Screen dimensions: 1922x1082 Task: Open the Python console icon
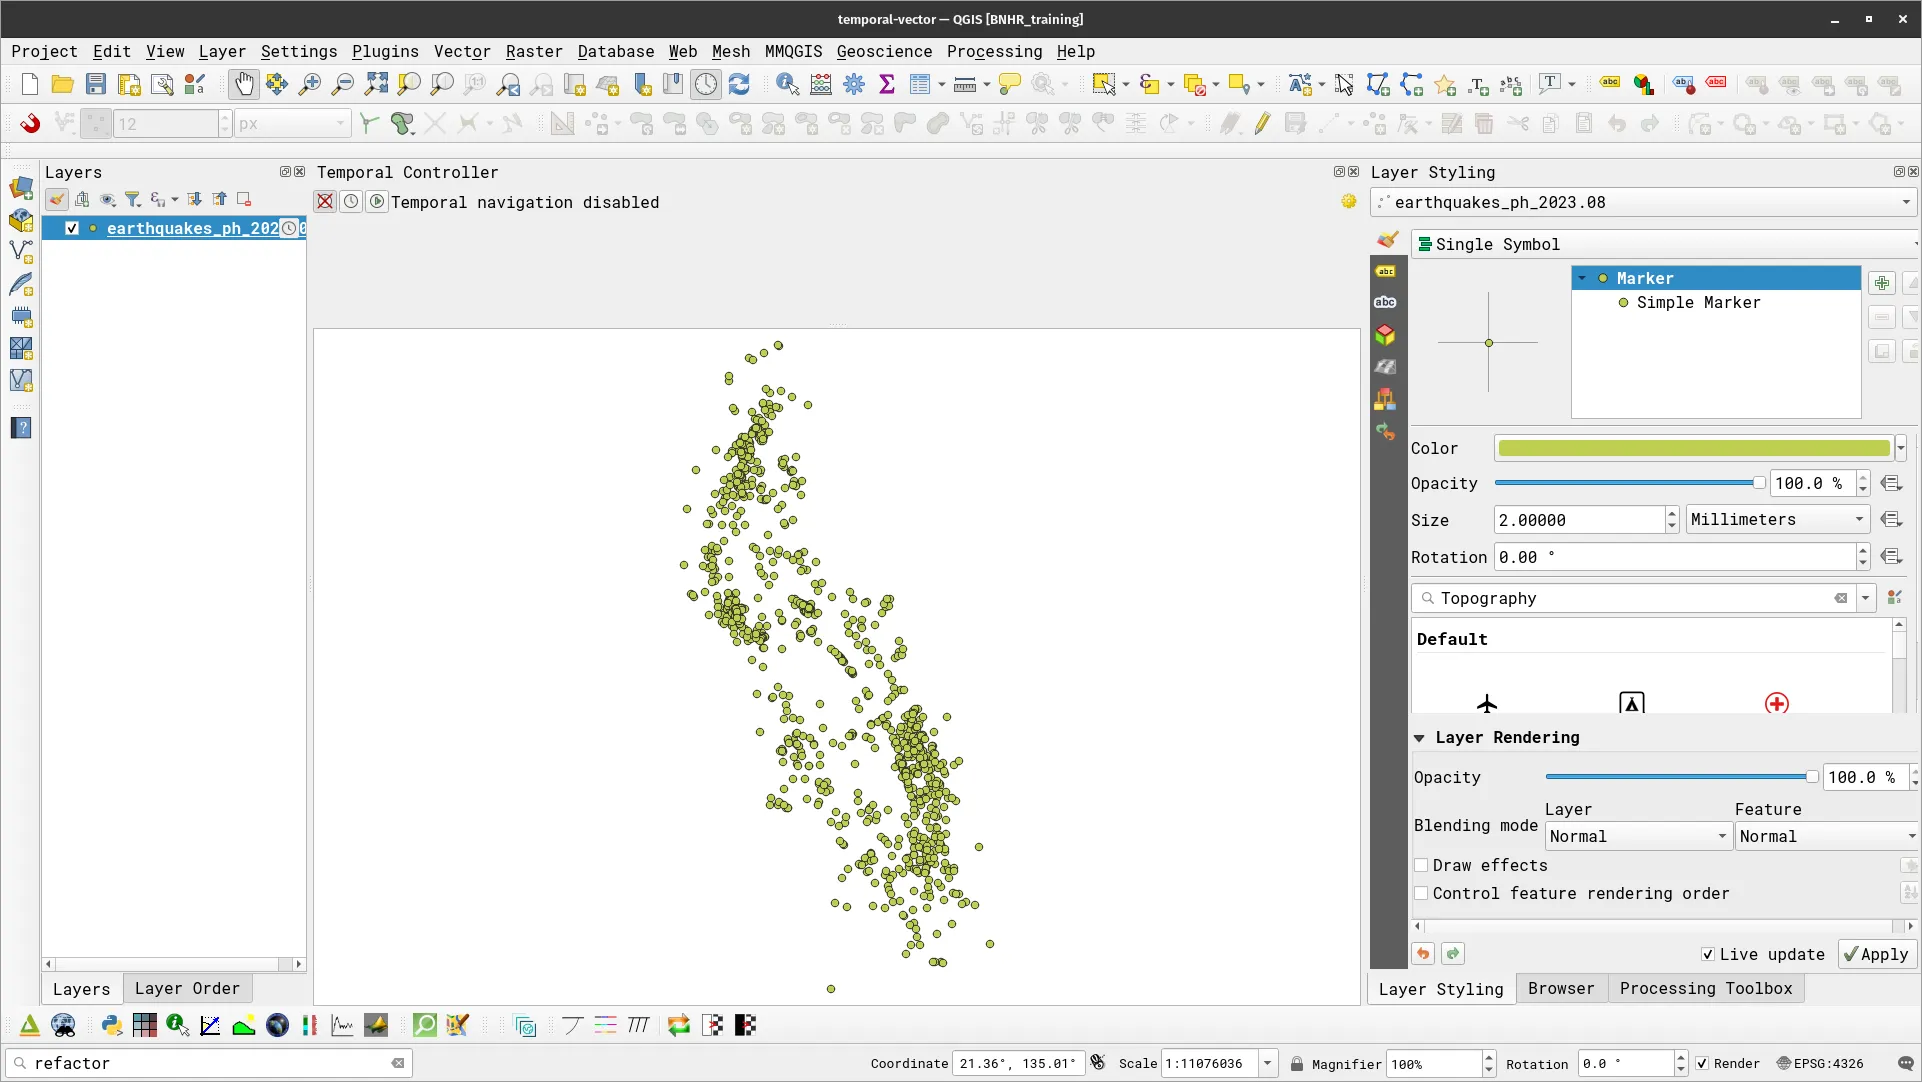coord(112,1025)
